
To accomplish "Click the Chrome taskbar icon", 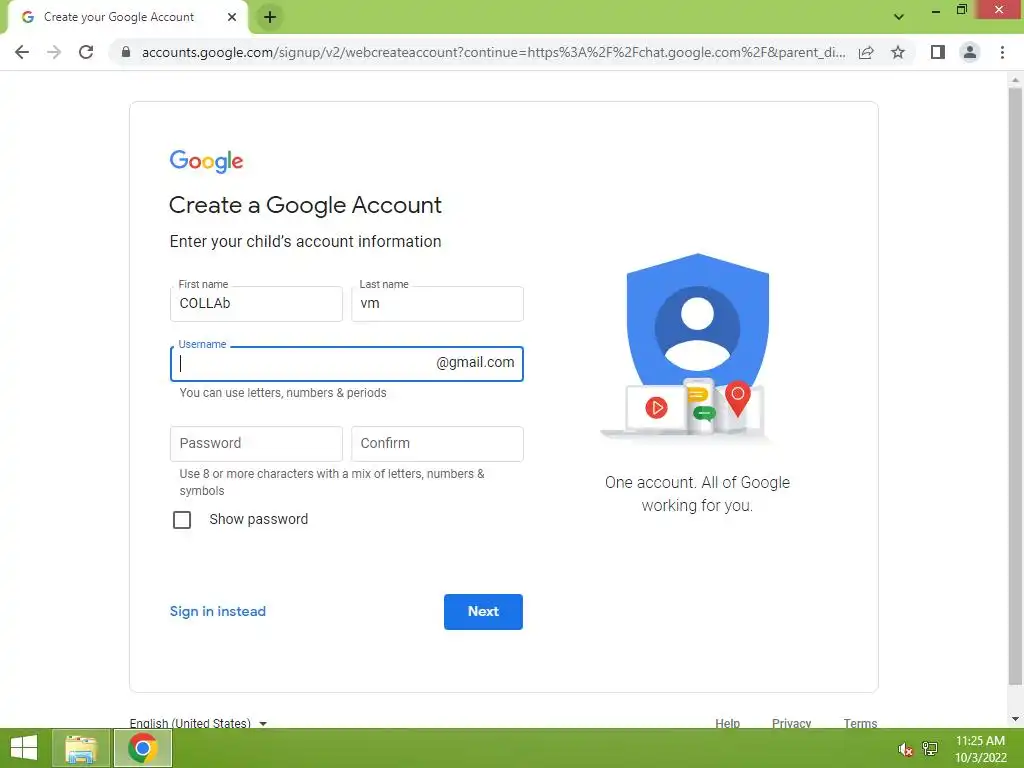I will 142,748.
